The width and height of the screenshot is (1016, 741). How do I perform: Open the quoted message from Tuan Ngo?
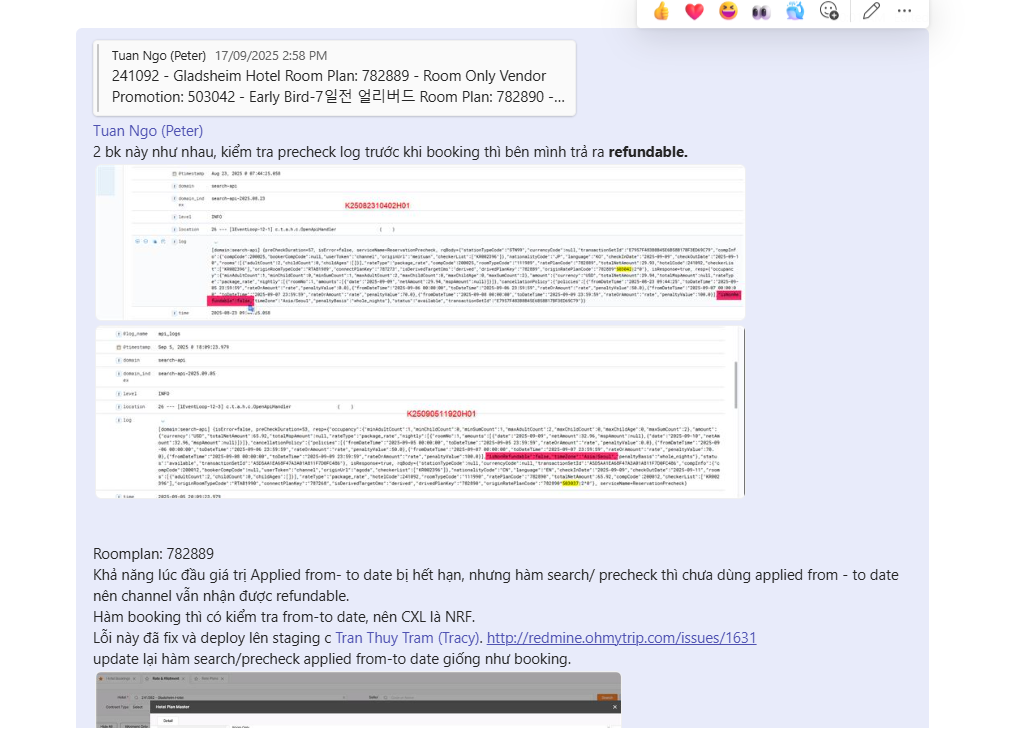(334, 78)
